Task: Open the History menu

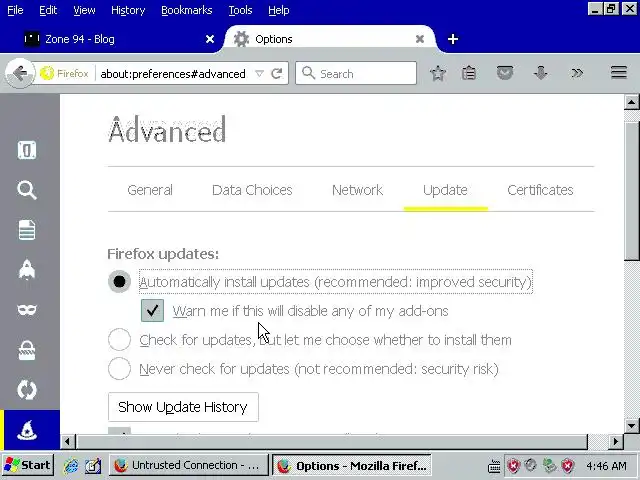Action: [128, 10]
